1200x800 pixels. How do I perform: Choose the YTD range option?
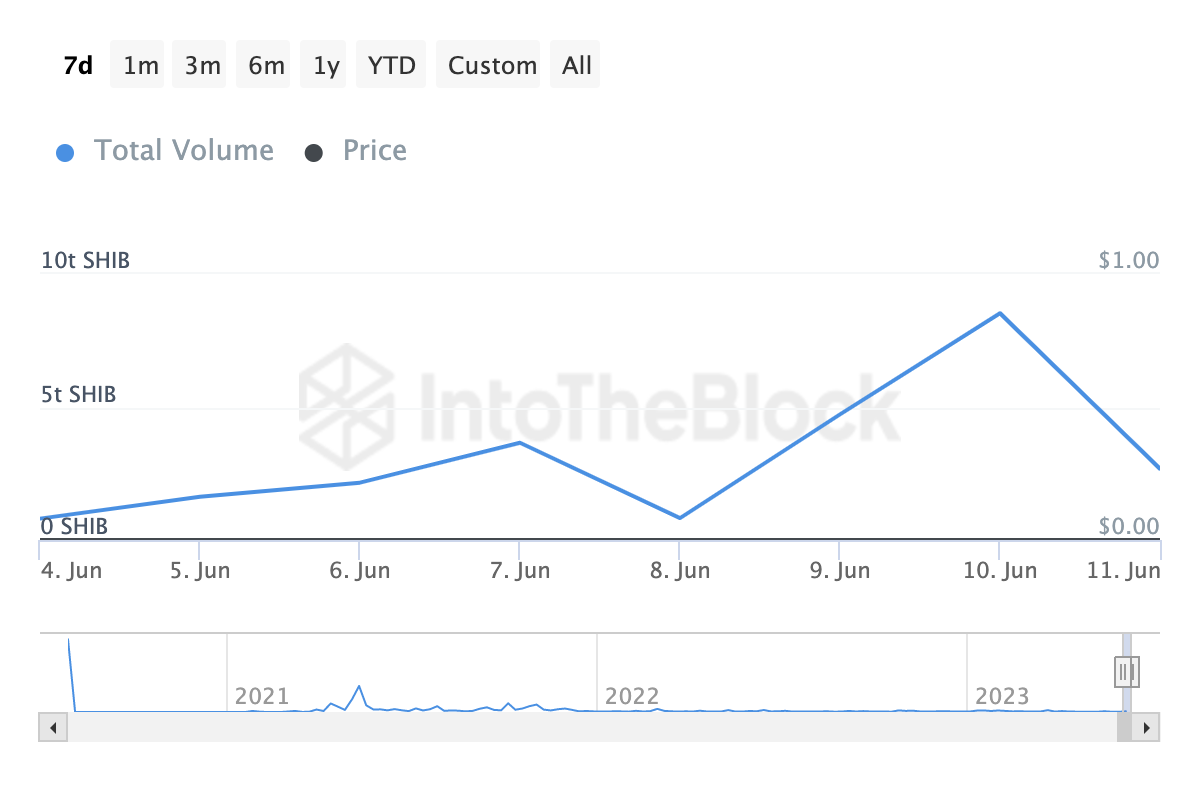[x=392, y=66]
